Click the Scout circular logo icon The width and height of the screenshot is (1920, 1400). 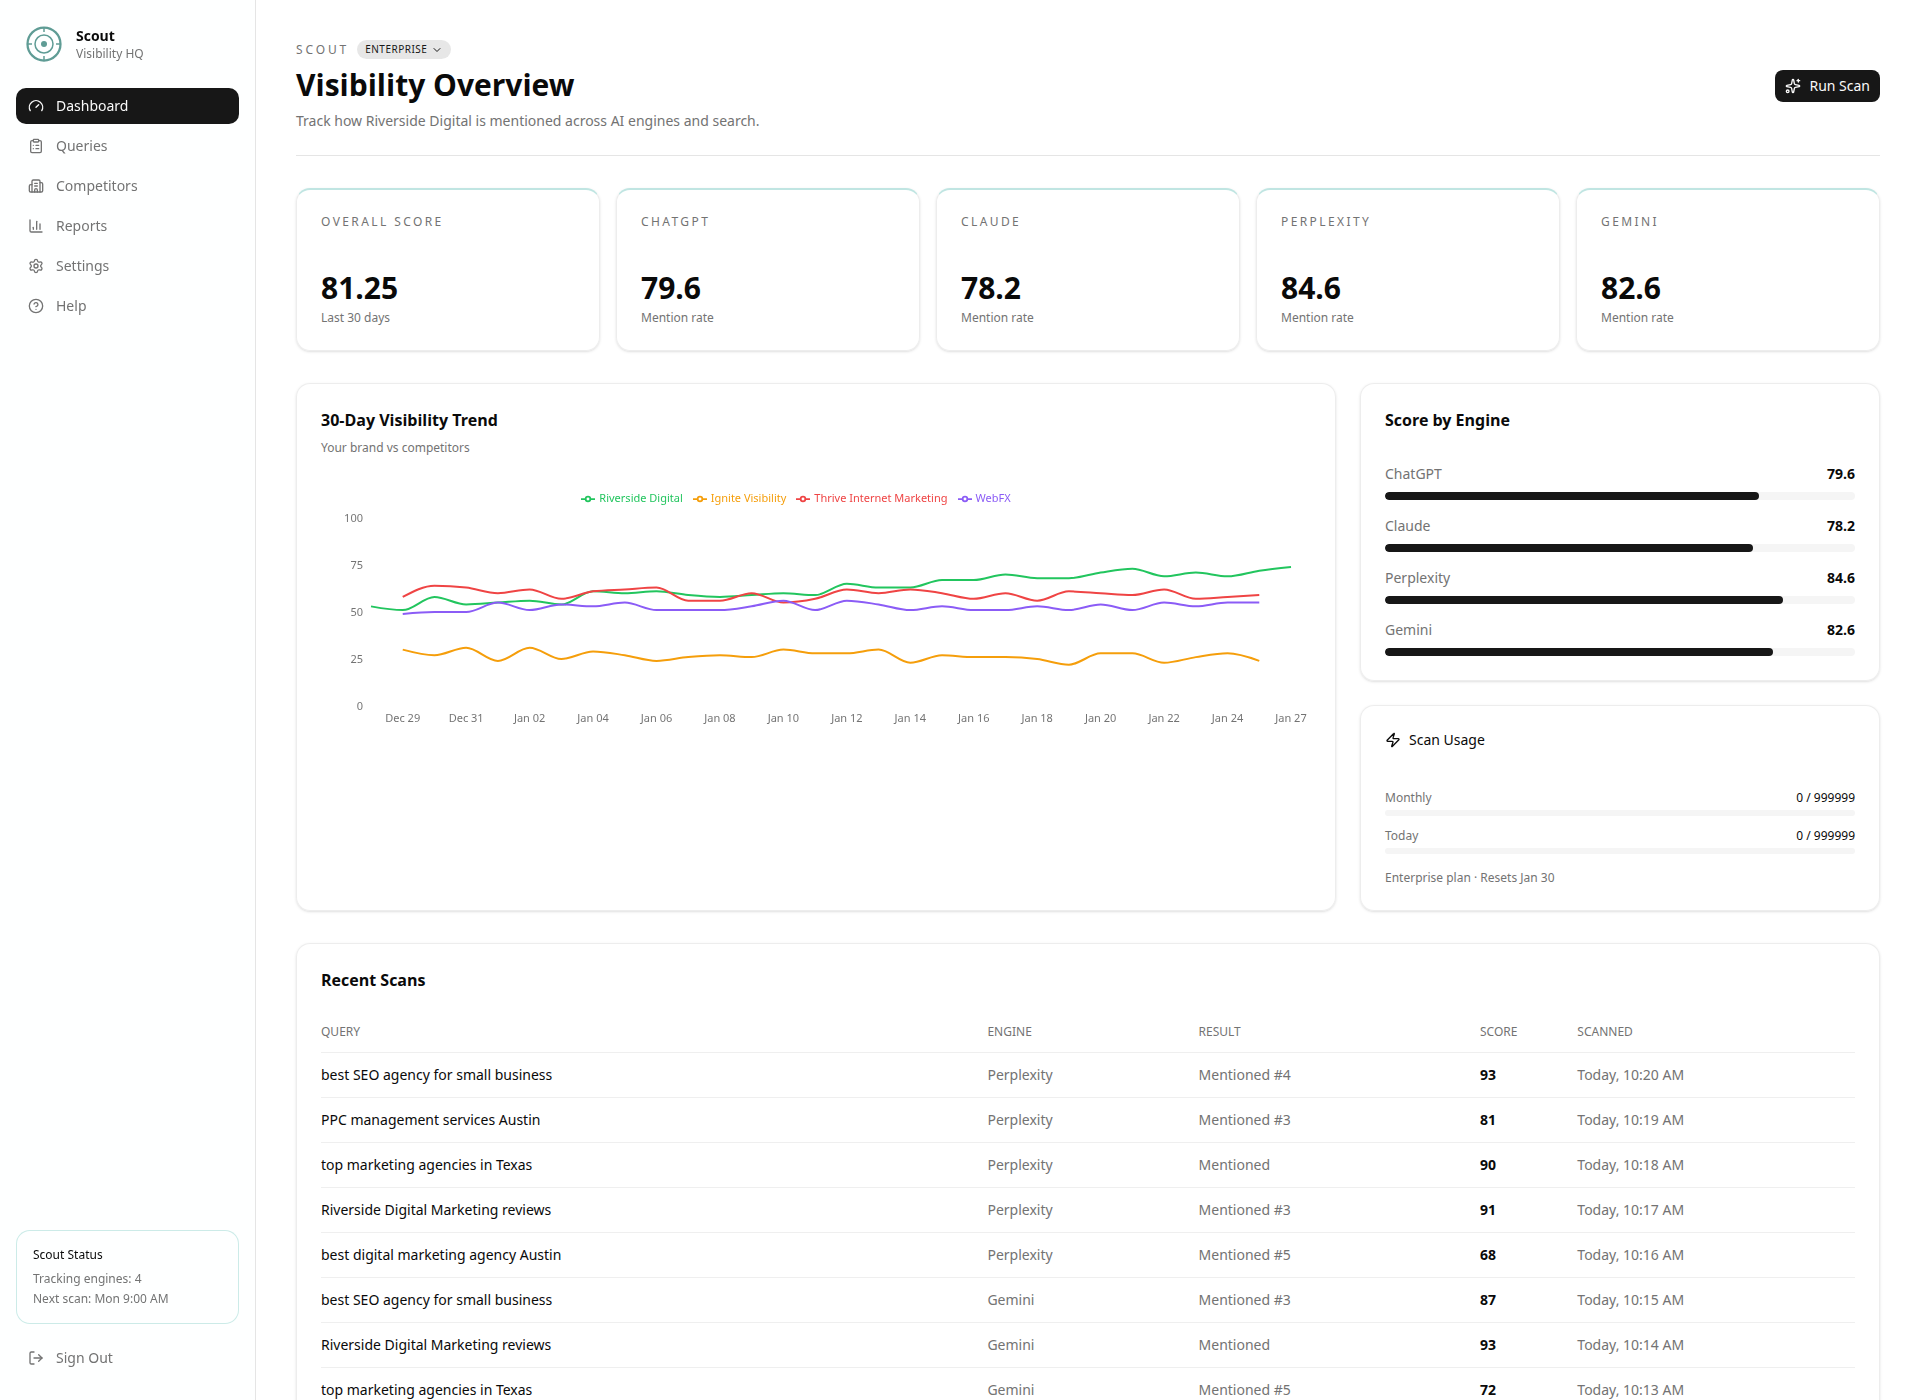click(x=43, y=44)
